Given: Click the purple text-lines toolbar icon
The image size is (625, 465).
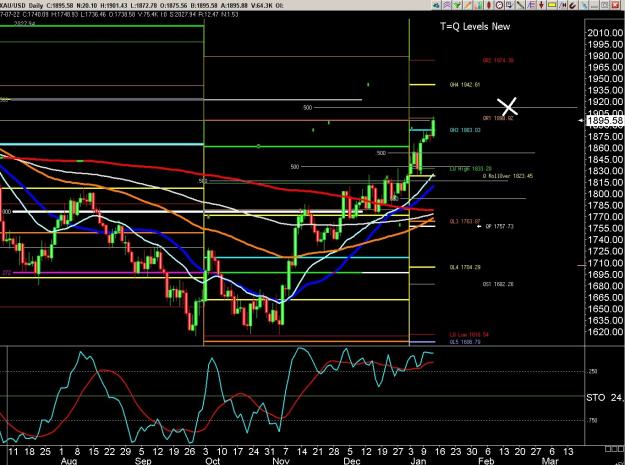Looking at the screenshot, I should point(531,5).
